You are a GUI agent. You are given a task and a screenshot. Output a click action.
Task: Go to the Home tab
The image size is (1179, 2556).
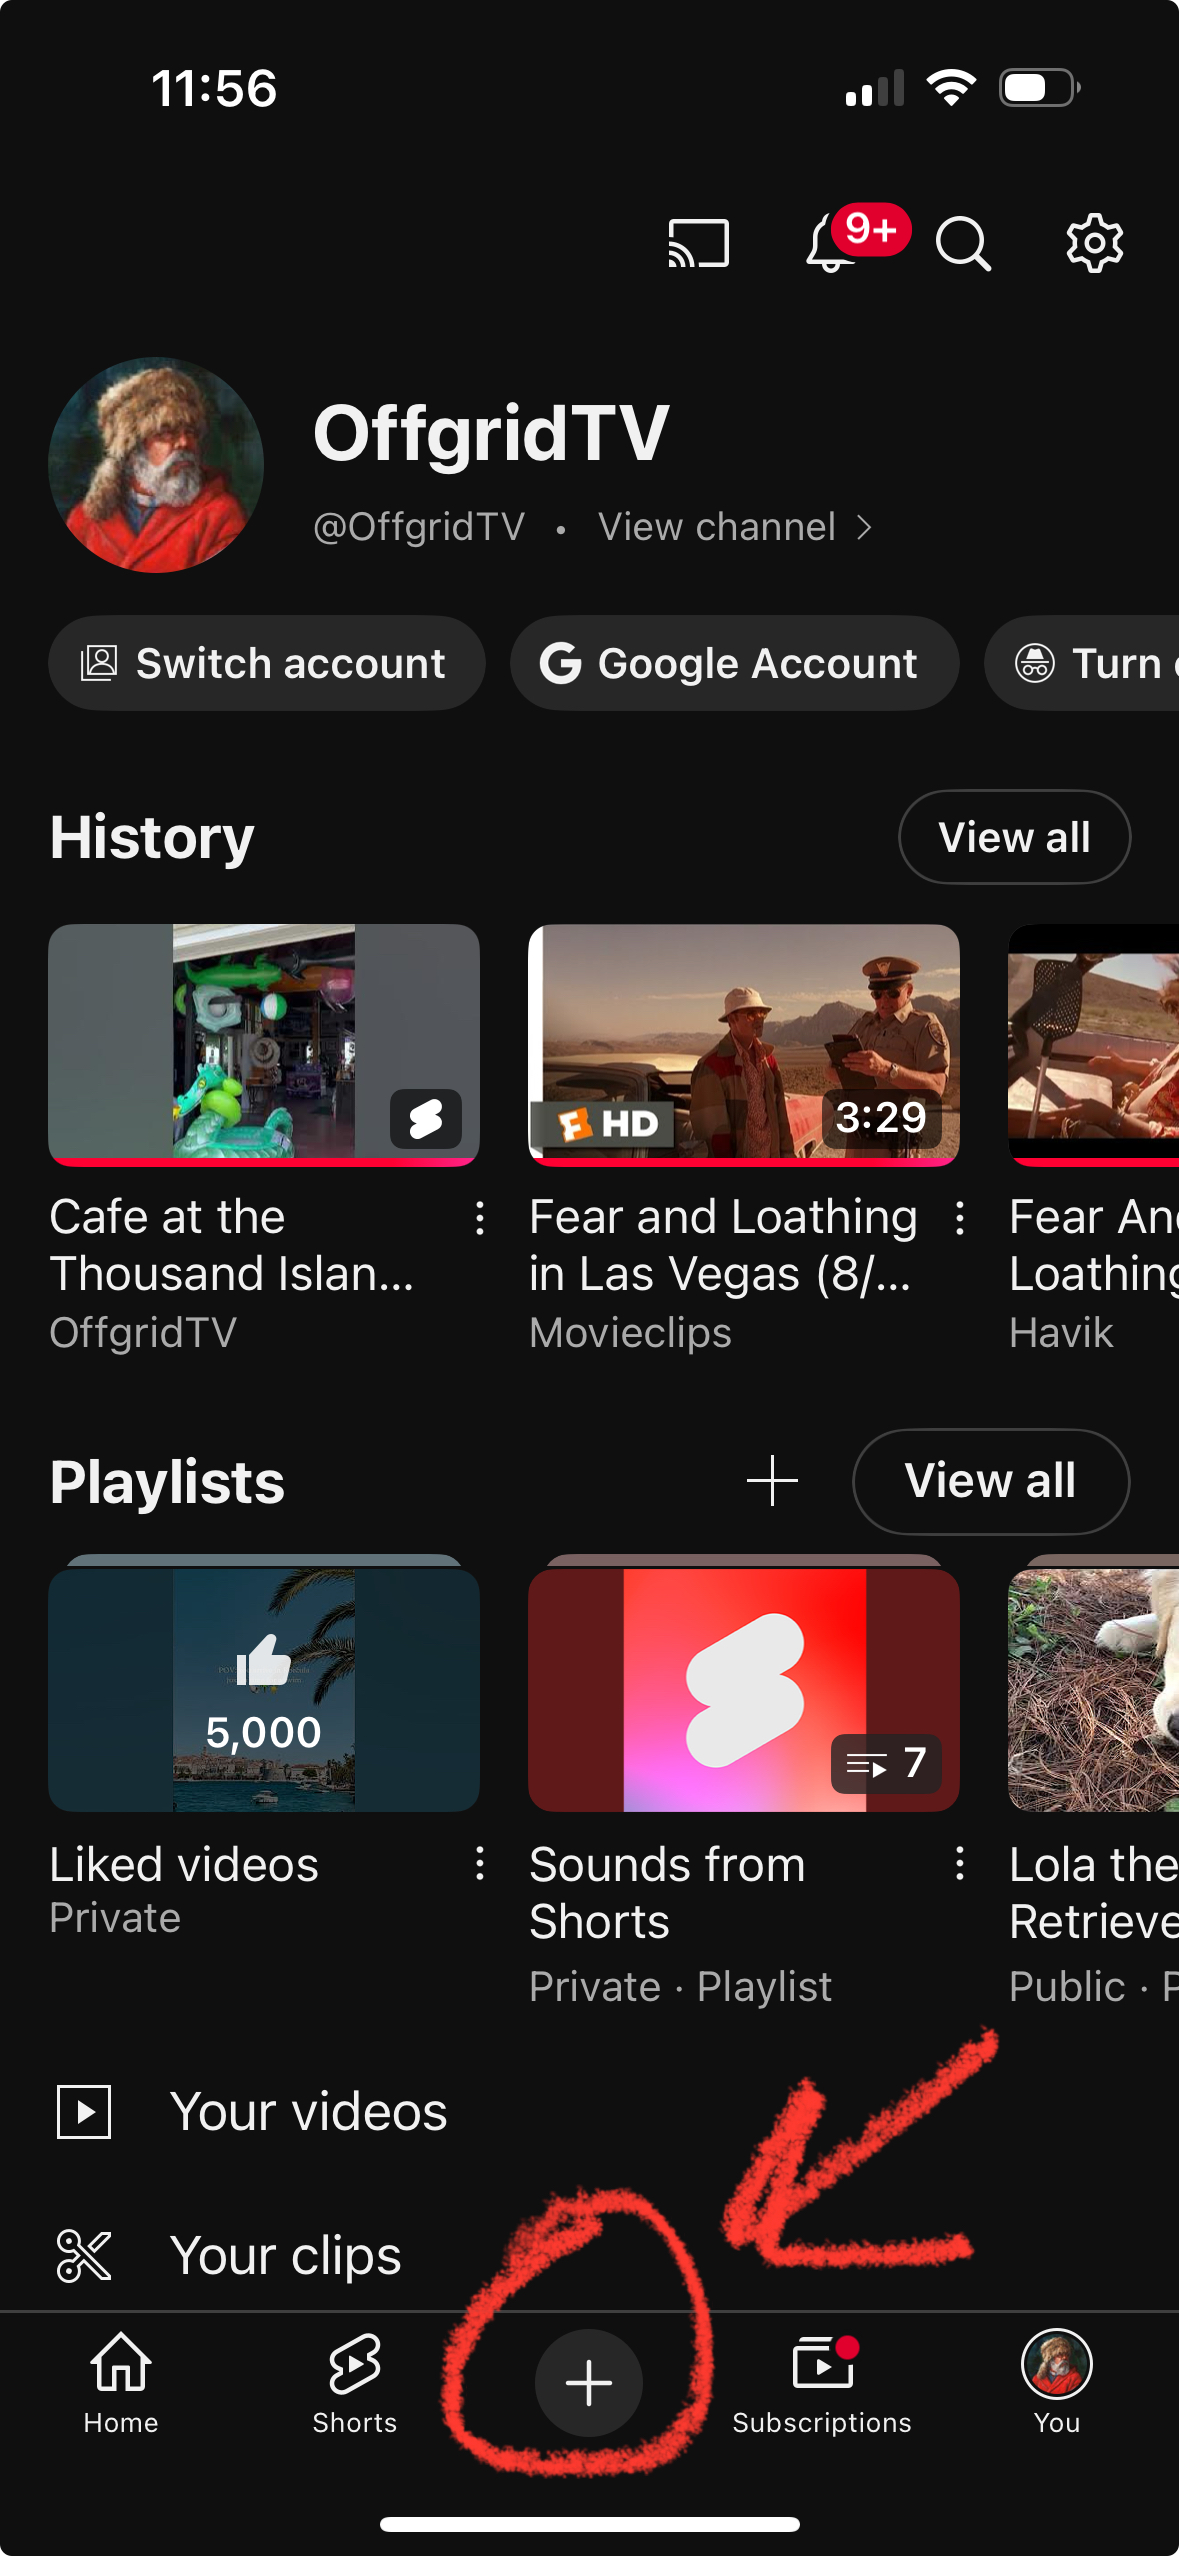click(121, 2382)
